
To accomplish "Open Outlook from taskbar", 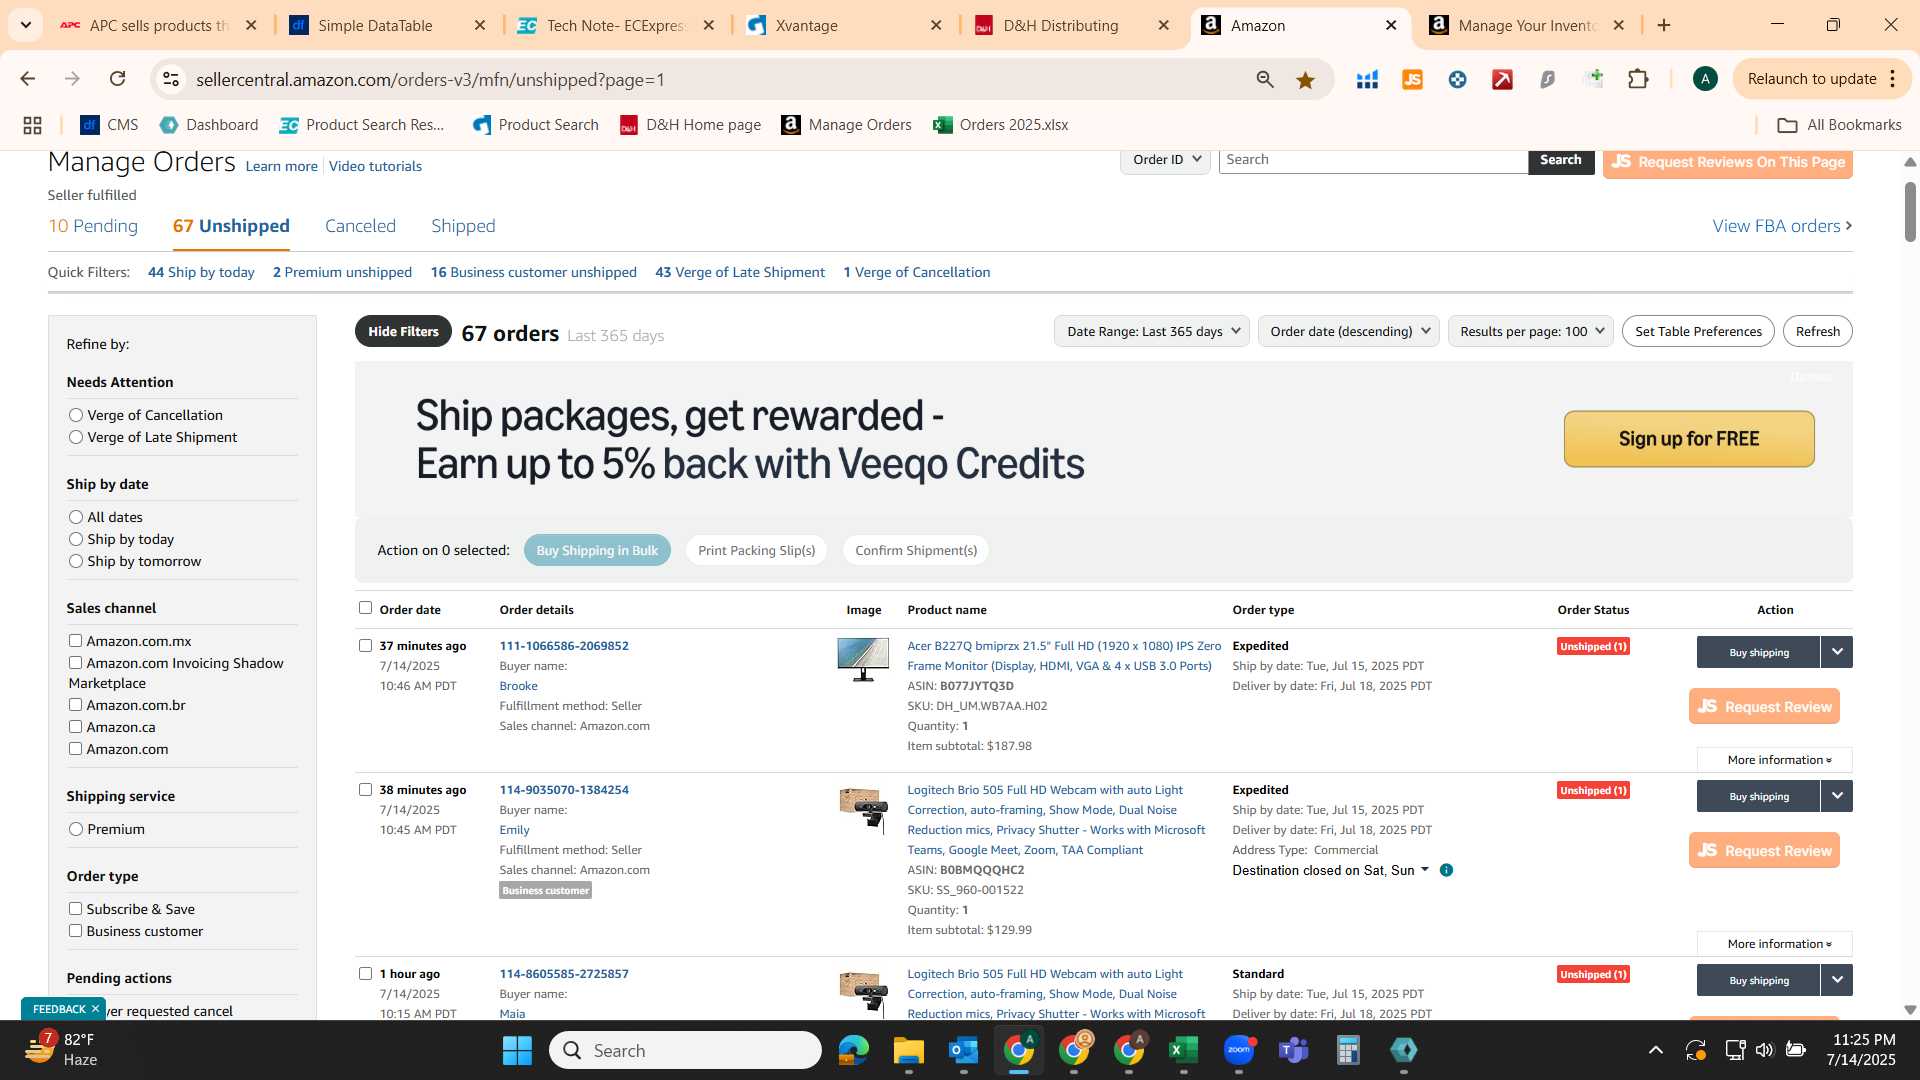I will pyautogui.click(x=963, y=1050).
